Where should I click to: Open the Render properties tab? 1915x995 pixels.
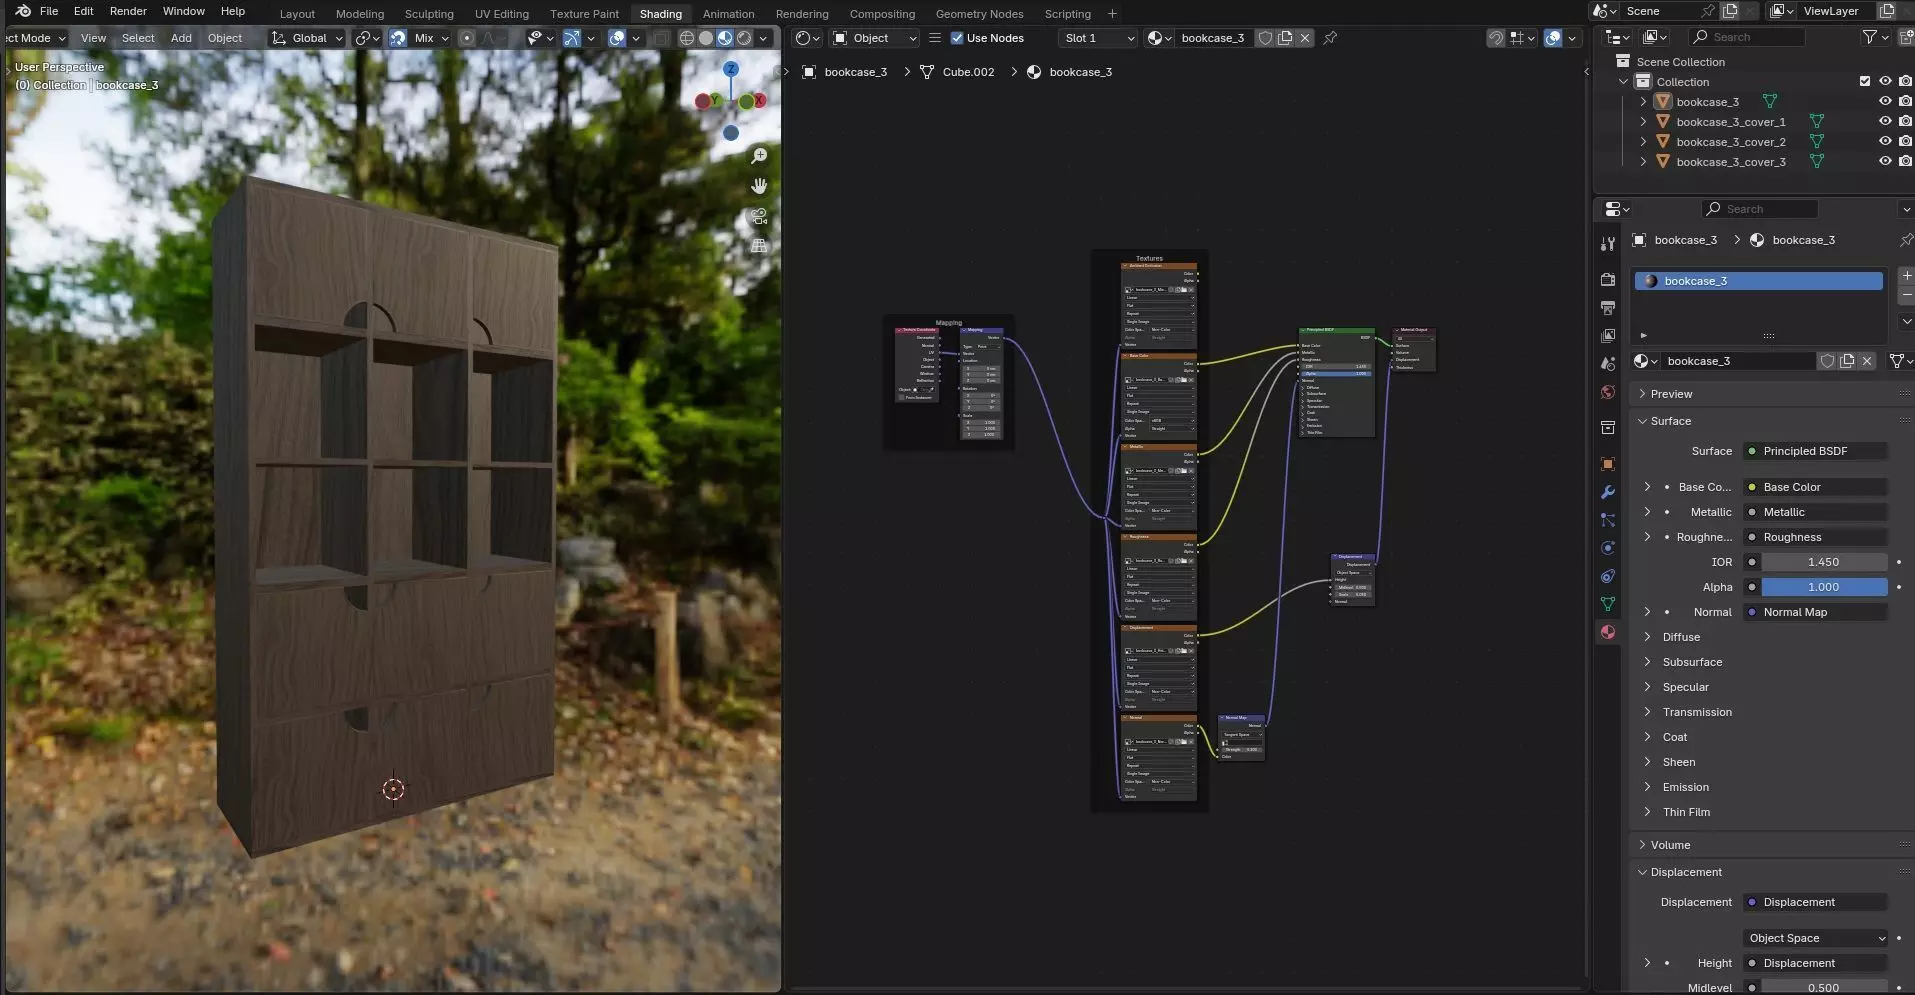click(1608, 280)
